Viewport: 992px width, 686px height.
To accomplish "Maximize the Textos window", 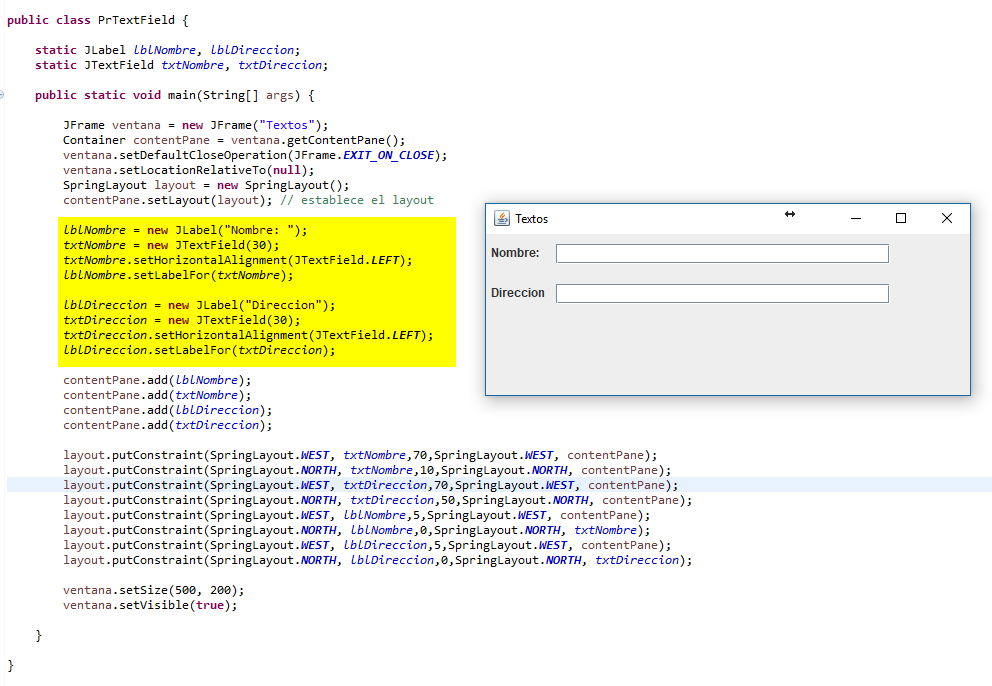I will point(901,218).
